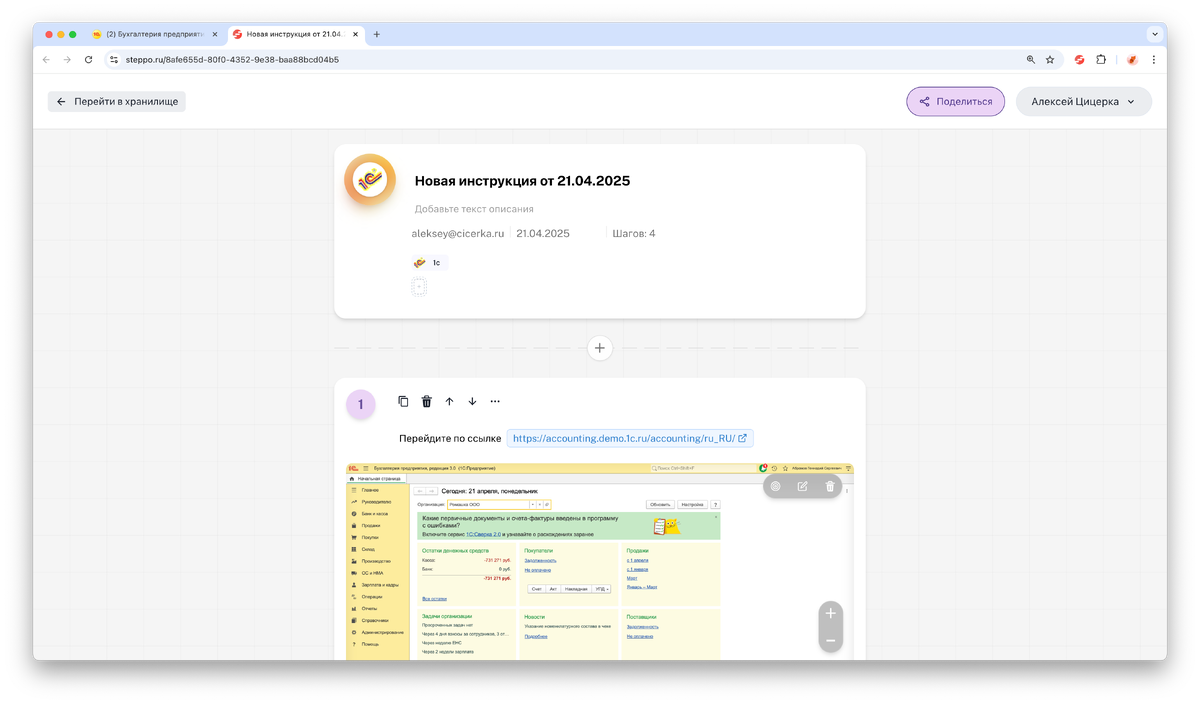
Task: Remove the step screenshot with its trash icon
Action: tap(829, 486)
